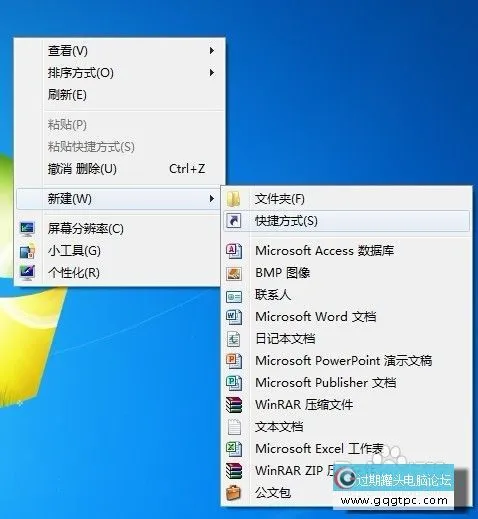Click the Access database icon
This screenshot has width=478, height=519.
[x=234, y=251]
